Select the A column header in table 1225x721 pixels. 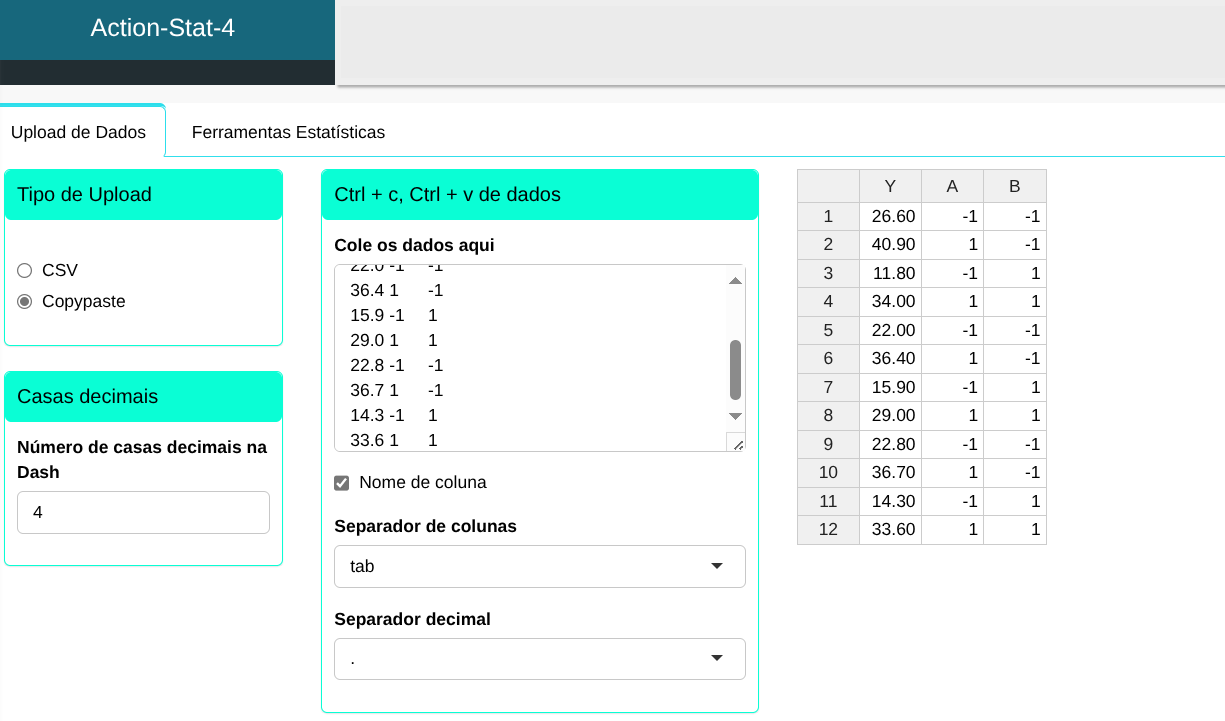(x=952, y=186)
